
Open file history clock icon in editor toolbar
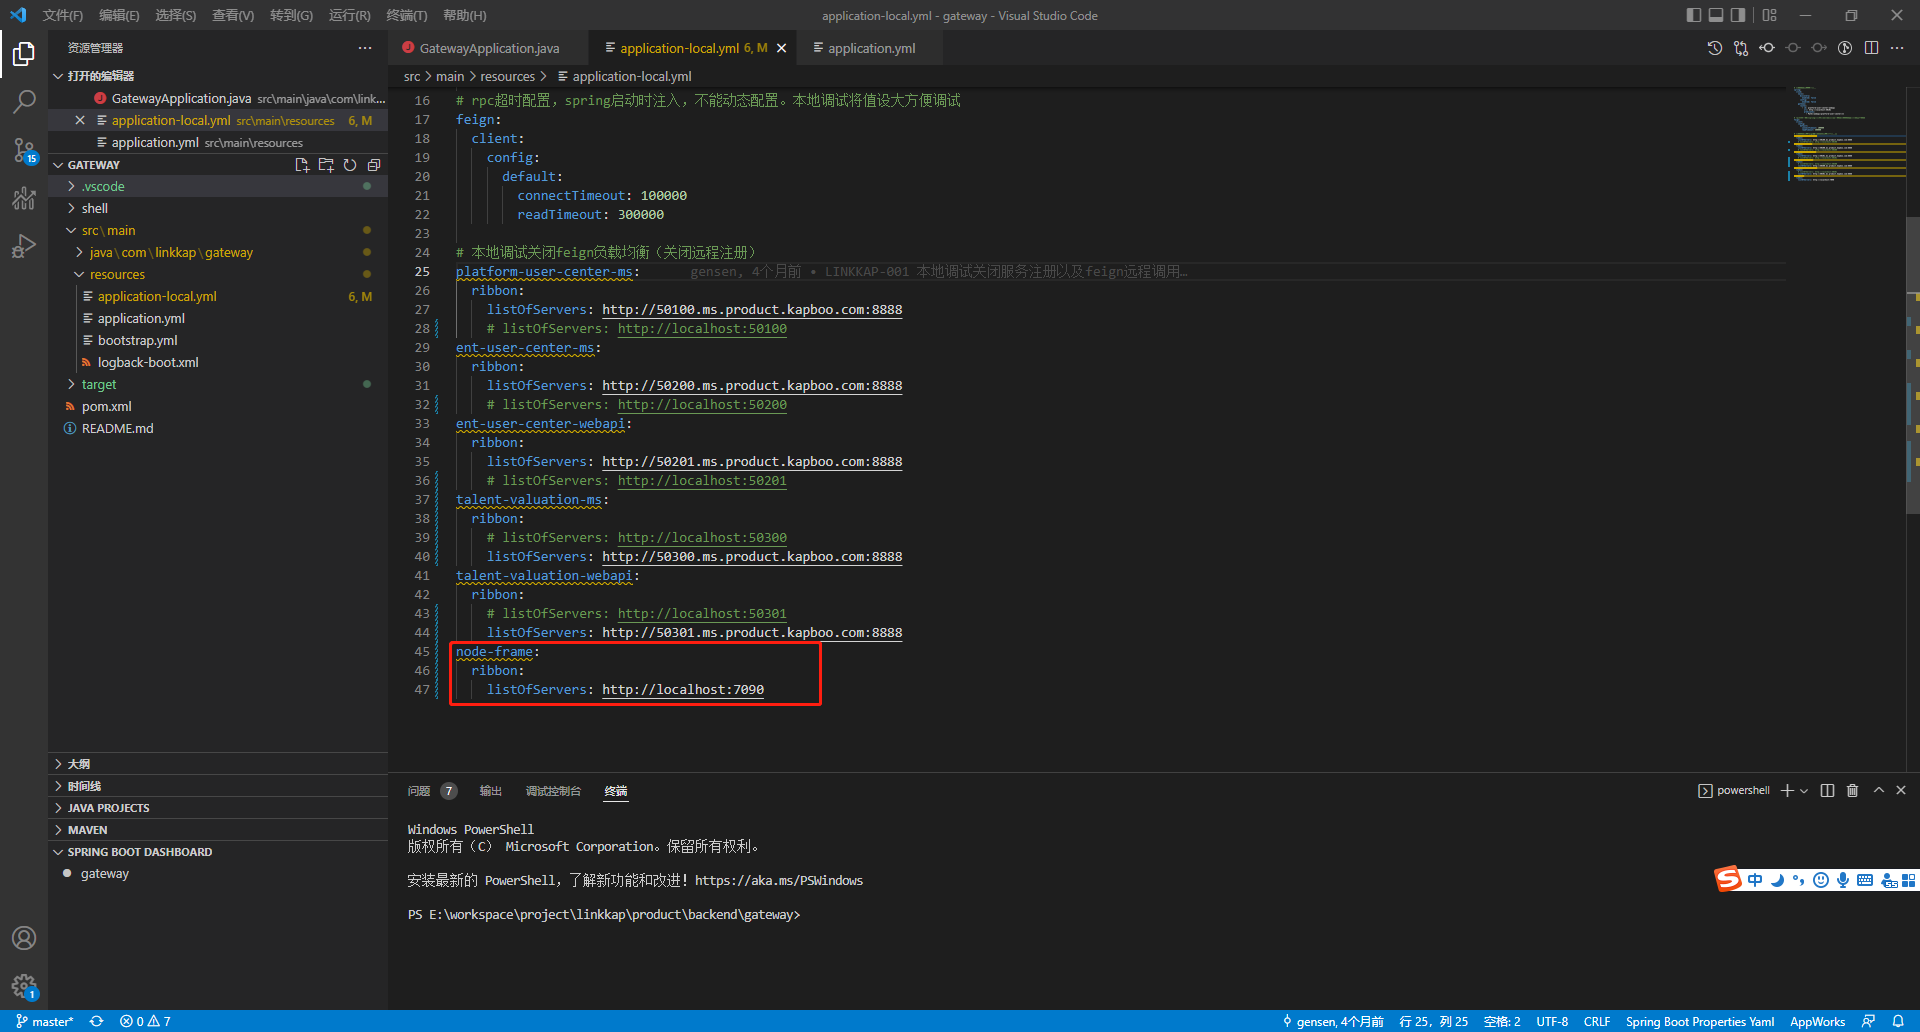coord(1715,48)
